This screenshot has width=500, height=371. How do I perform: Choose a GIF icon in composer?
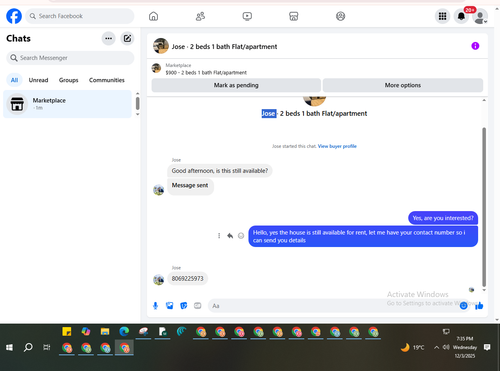point(198,306)
